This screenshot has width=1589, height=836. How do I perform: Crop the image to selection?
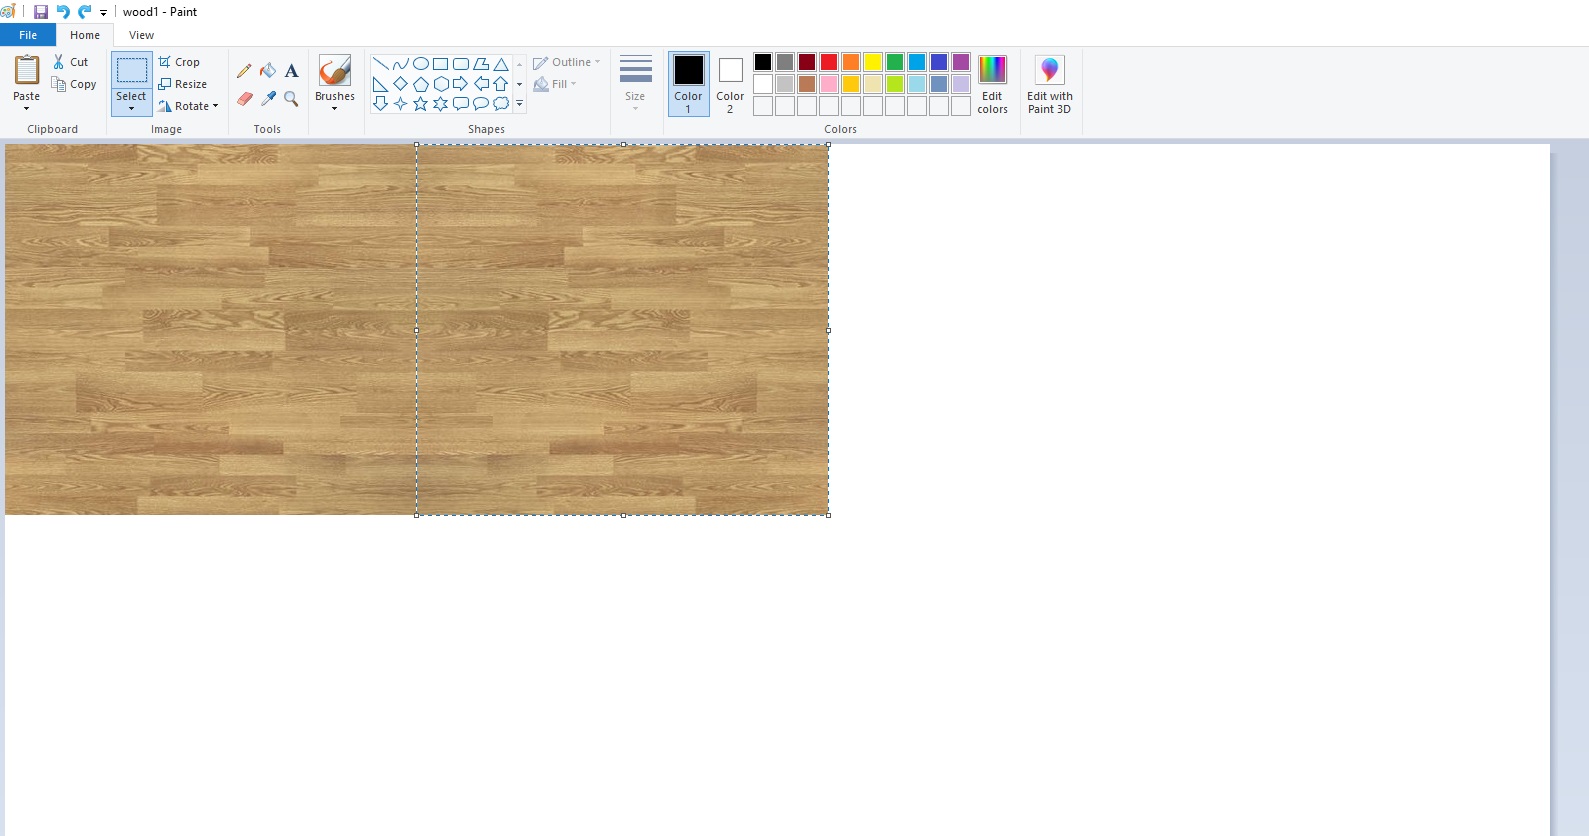(x=180, y=62)
